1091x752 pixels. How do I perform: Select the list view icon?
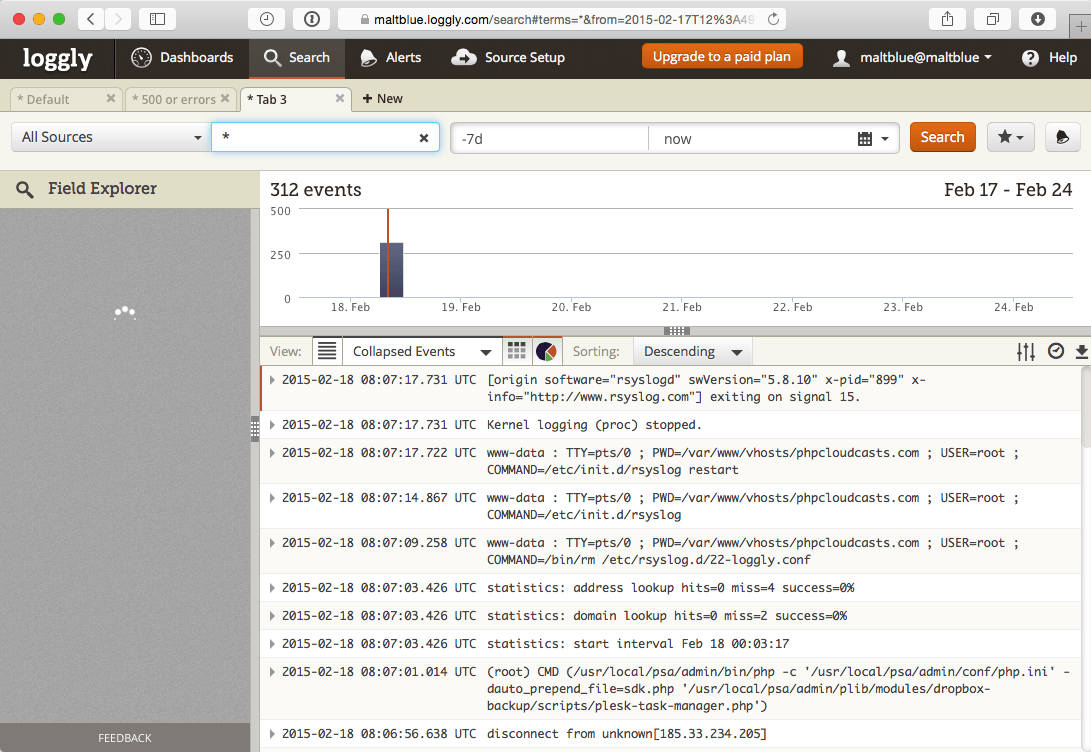327,351
